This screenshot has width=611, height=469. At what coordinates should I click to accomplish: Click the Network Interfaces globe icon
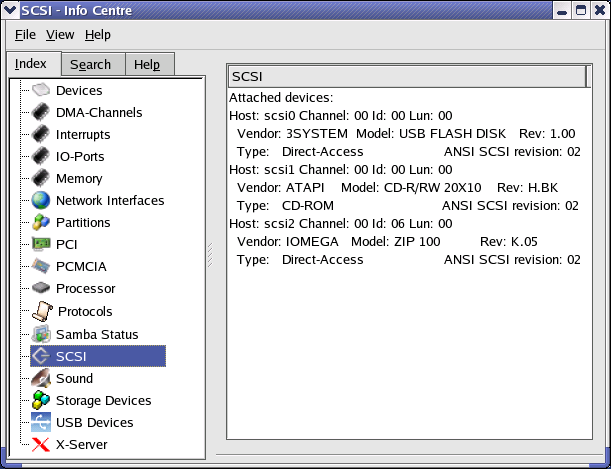(41, 200)
